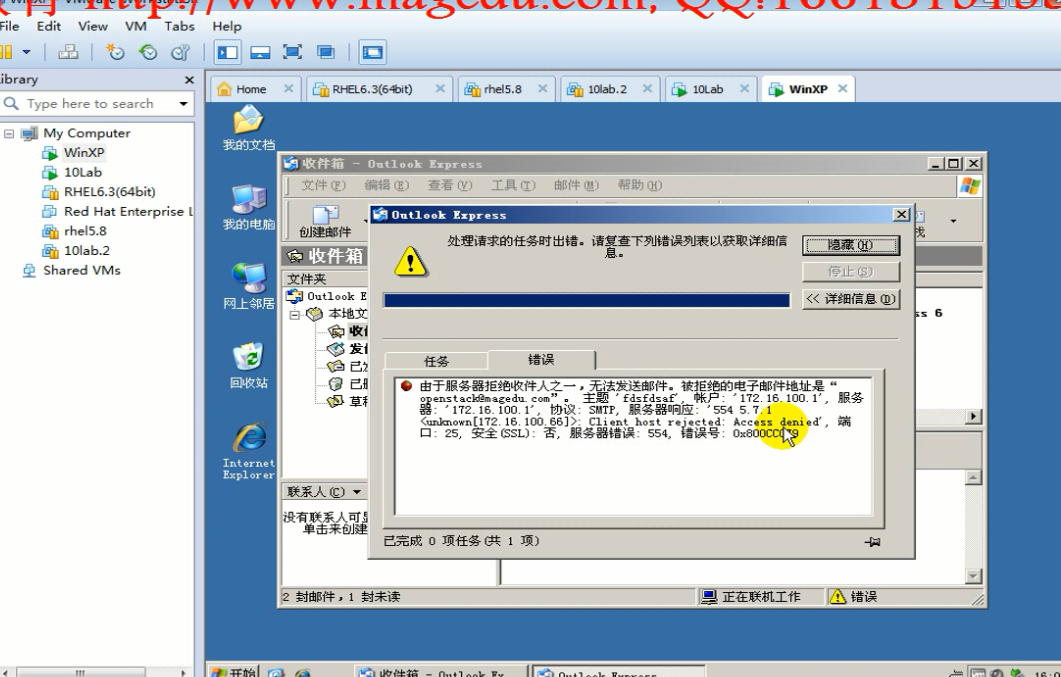Select the 错误 tab in dialog
The image size is (1061, 677).
pos(541,360)
